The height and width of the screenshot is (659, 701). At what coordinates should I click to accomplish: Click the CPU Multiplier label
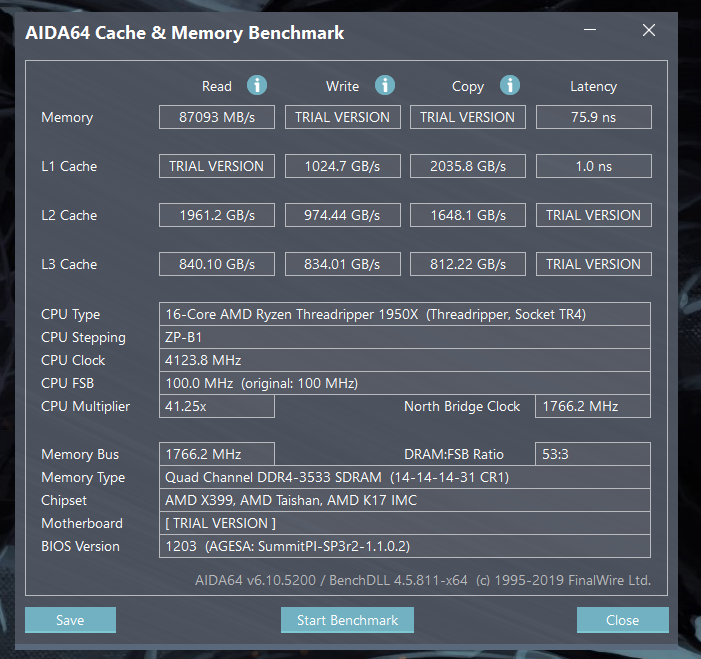(x=85, y=406)
